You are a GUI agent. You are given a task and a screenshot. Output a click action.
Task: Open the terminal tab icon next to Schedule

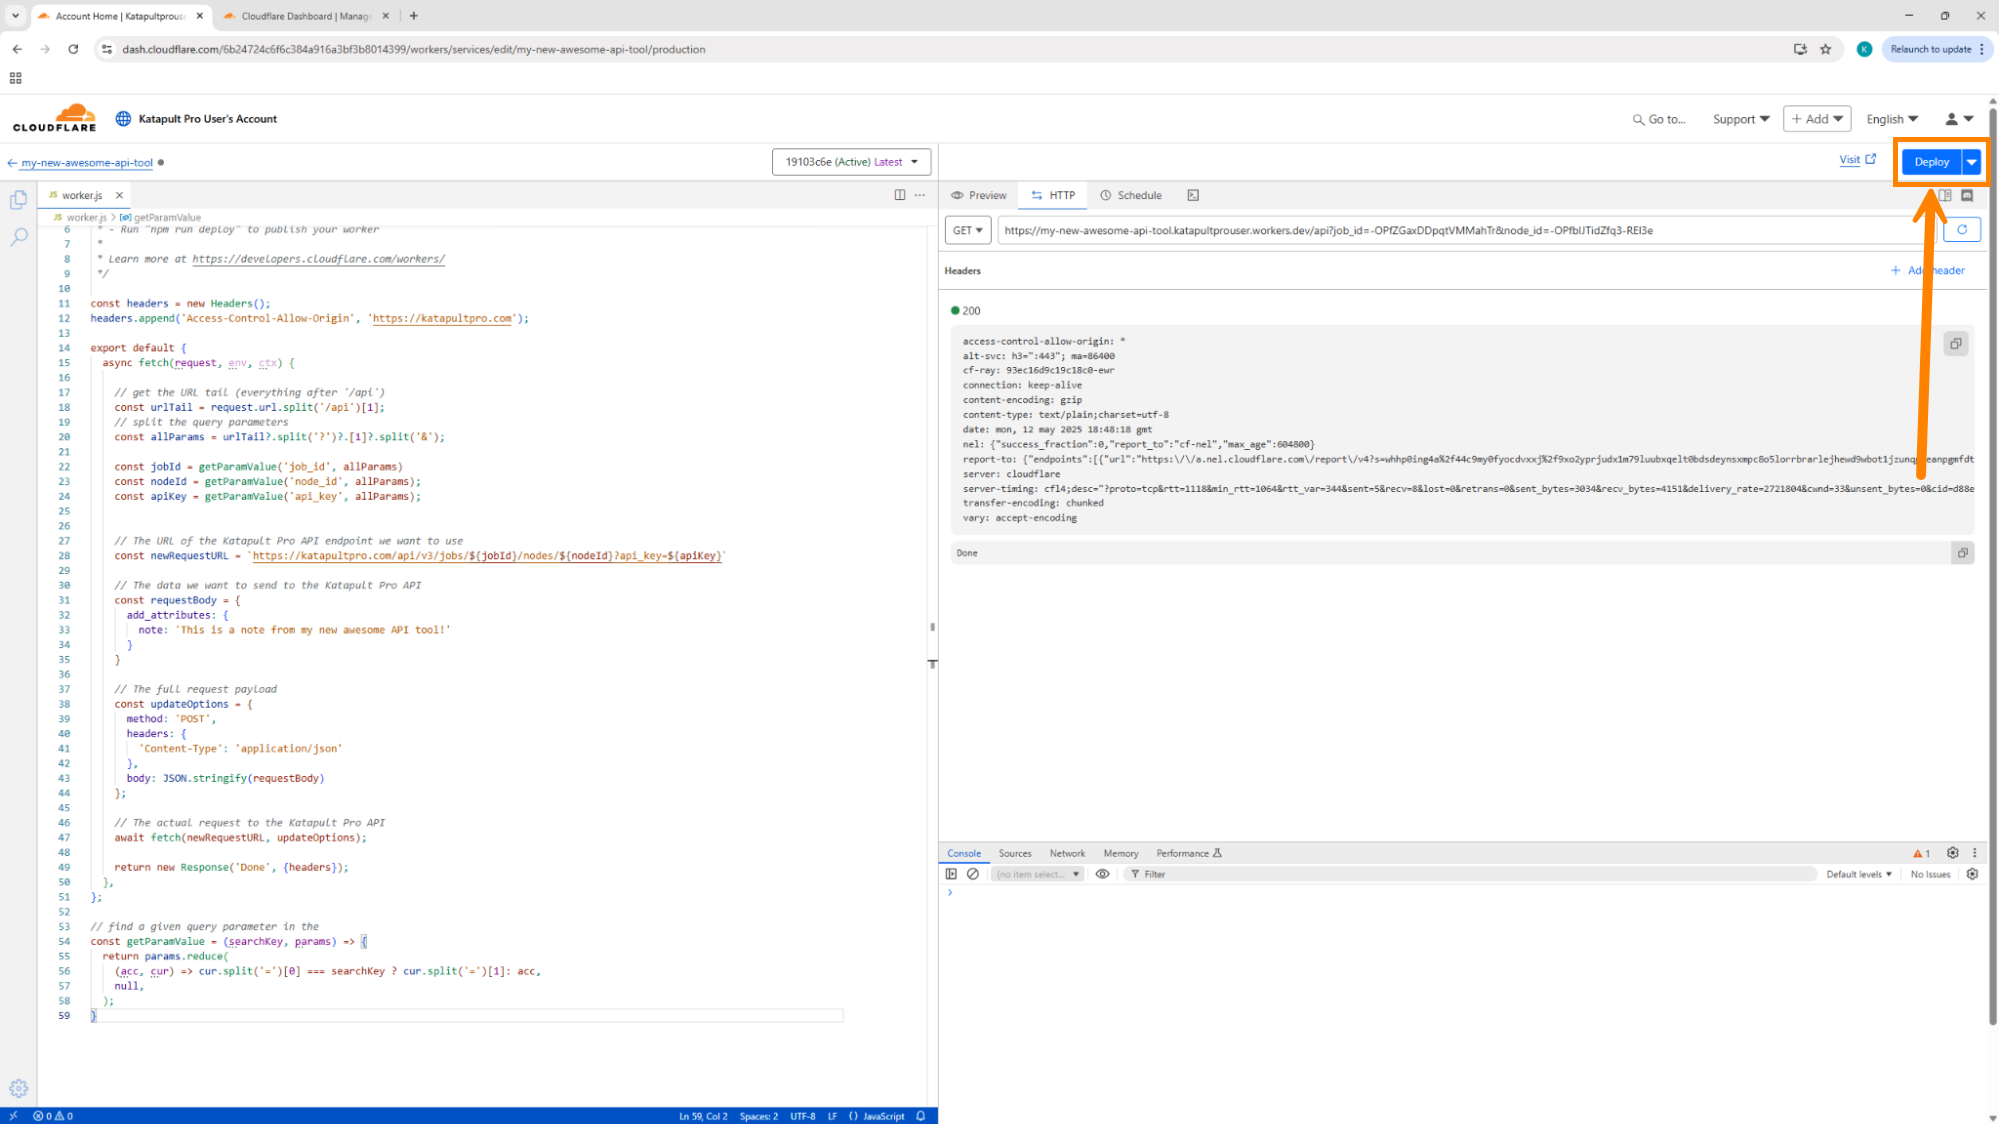coord(1192,195)
